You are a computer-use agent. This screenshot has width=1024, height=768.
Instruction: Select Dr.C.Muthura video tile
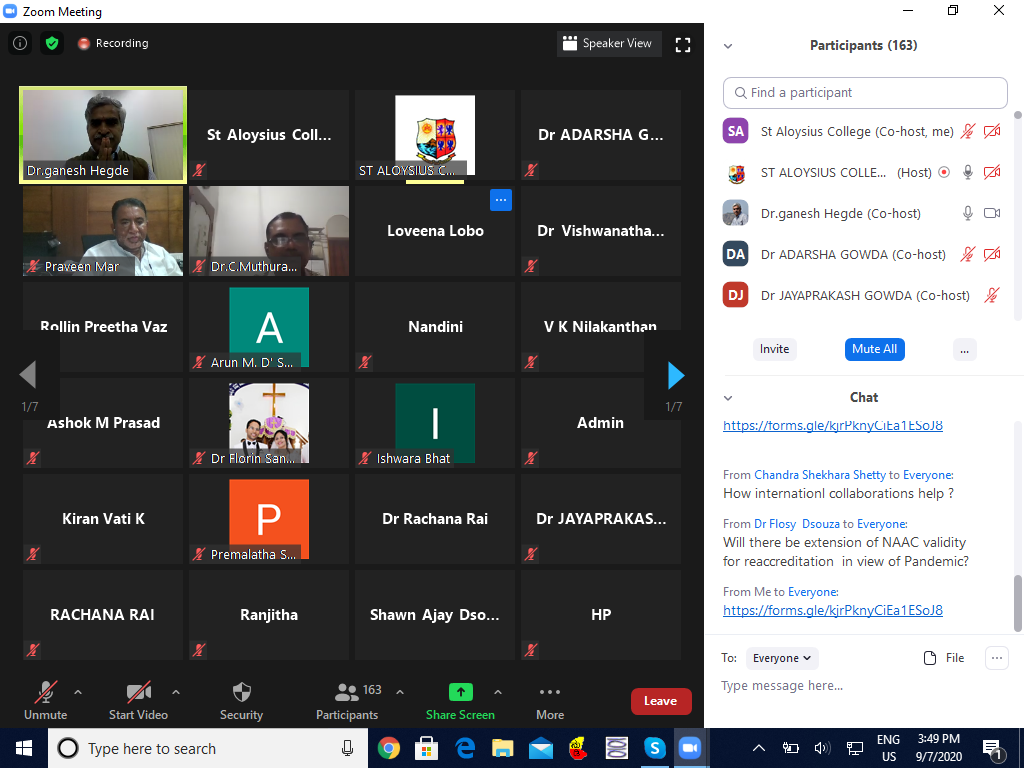(269, 231)
